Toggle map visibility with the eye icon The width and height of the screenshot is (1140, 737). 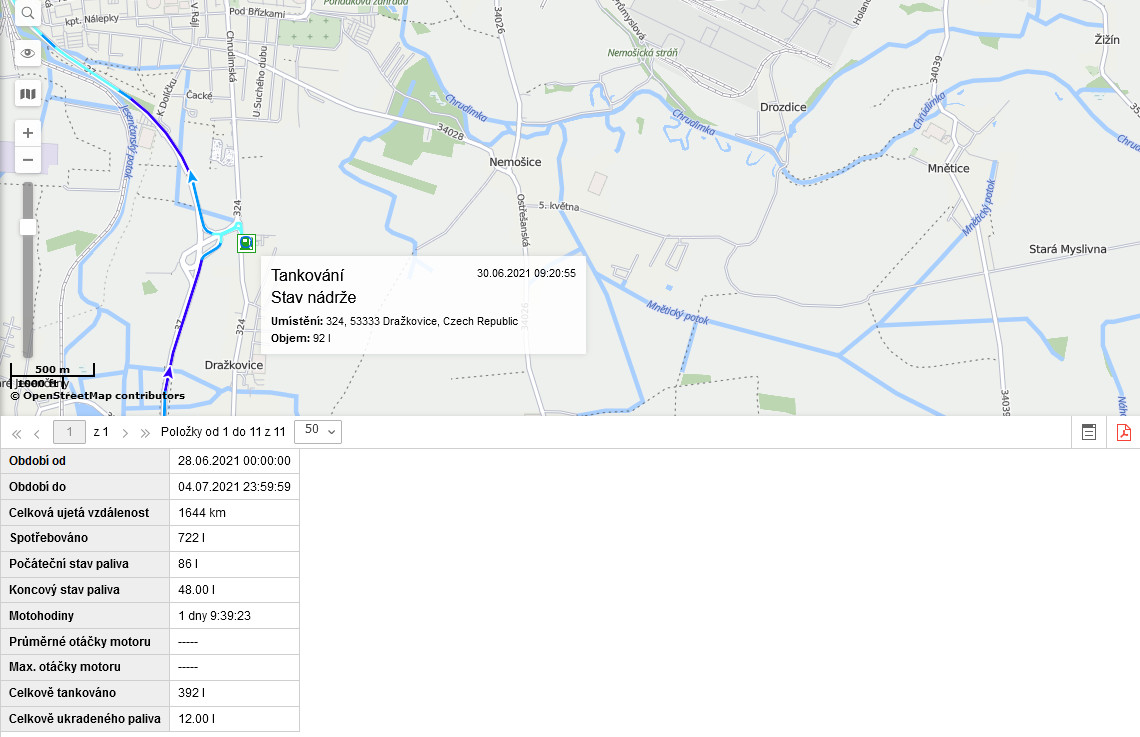27,53
